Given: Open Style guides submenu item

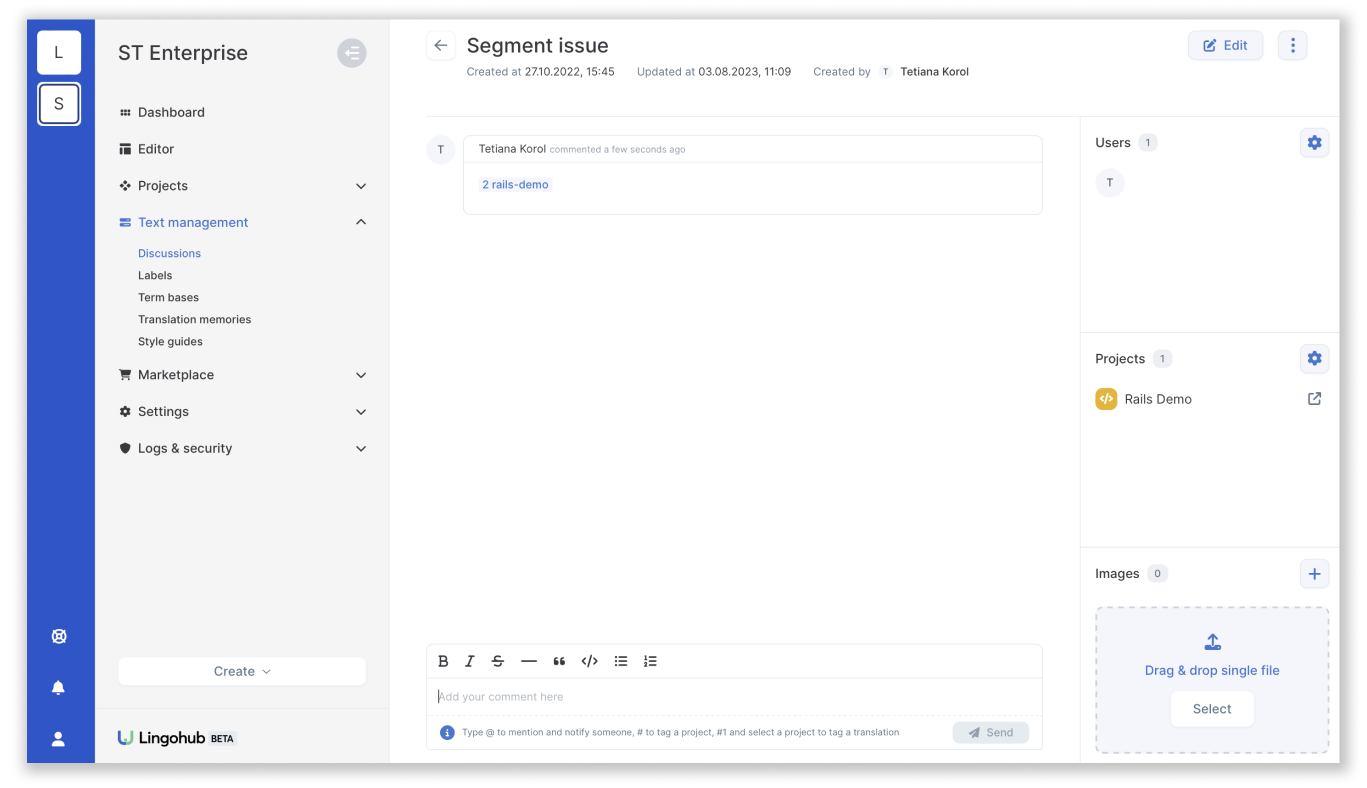Looking at the screenshot, I should coord(170,342).
